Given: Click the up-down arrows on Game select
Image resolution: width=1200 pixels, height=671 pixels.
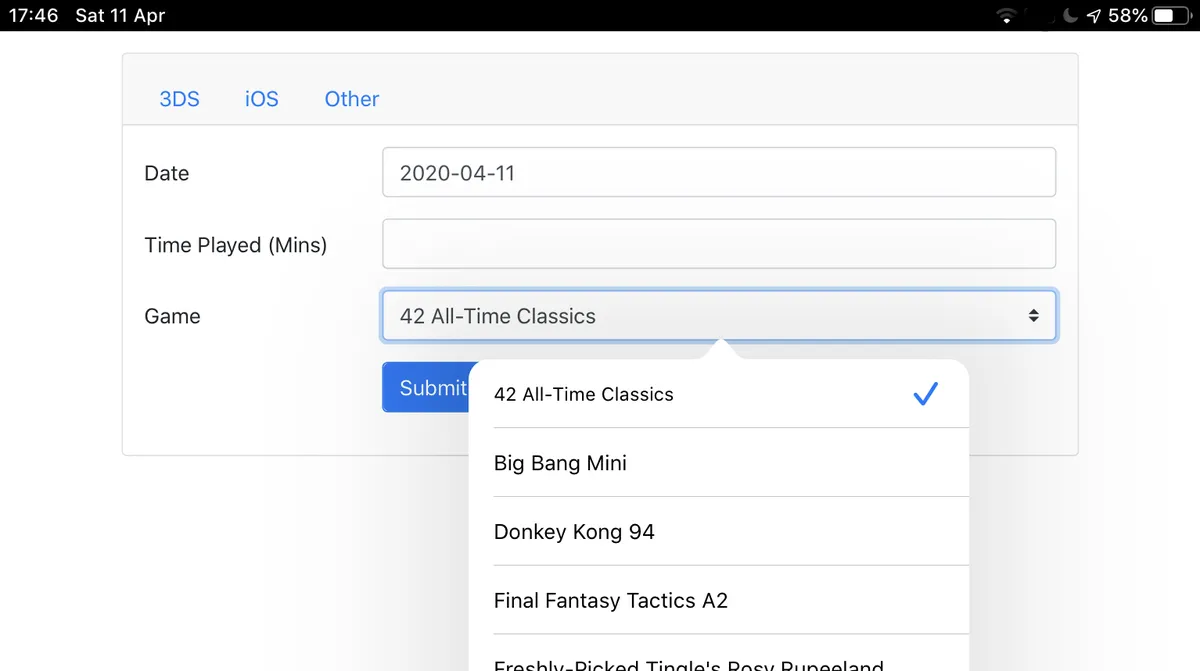Looking at the screenshot, I should (1033, 316).
